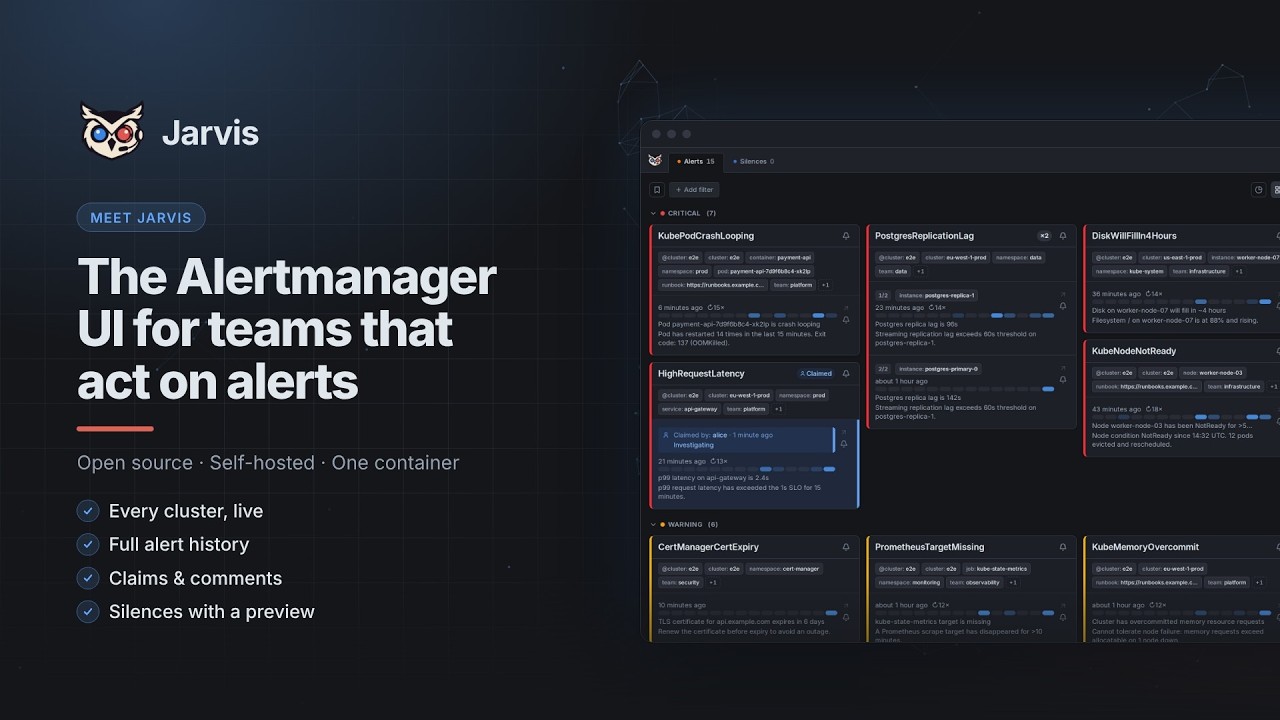Viewport: 1280px width, 720px height.
Task: Click the bell for the postgres-primary-0 instance
Action: point(1063,381)
